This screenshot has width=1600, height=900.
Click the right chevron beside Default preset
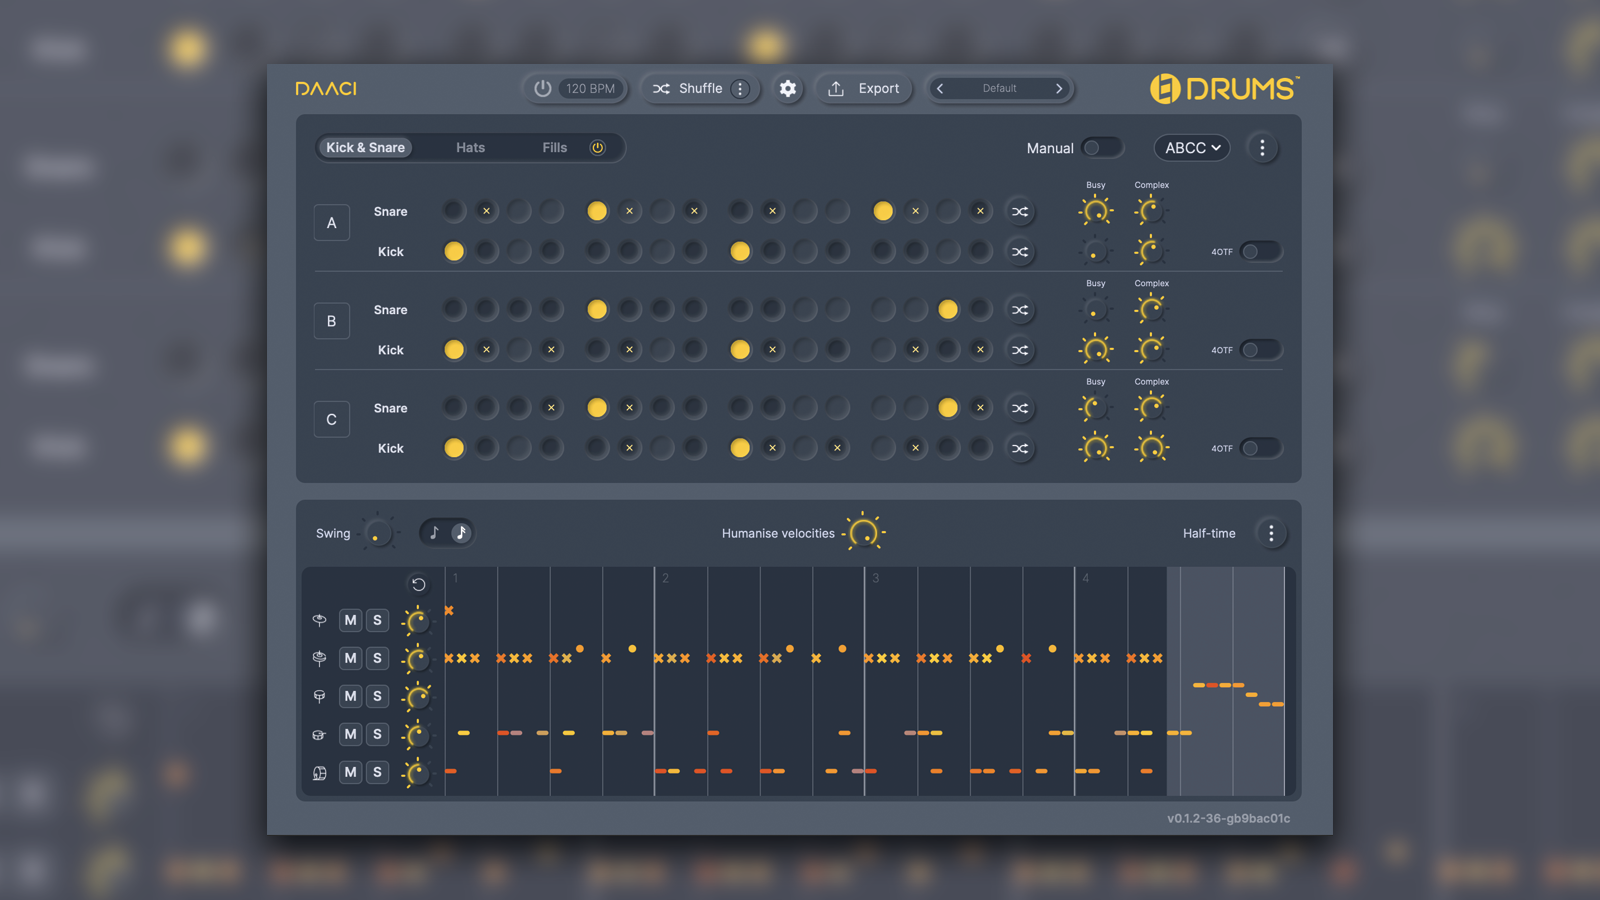coord(1059,88)
